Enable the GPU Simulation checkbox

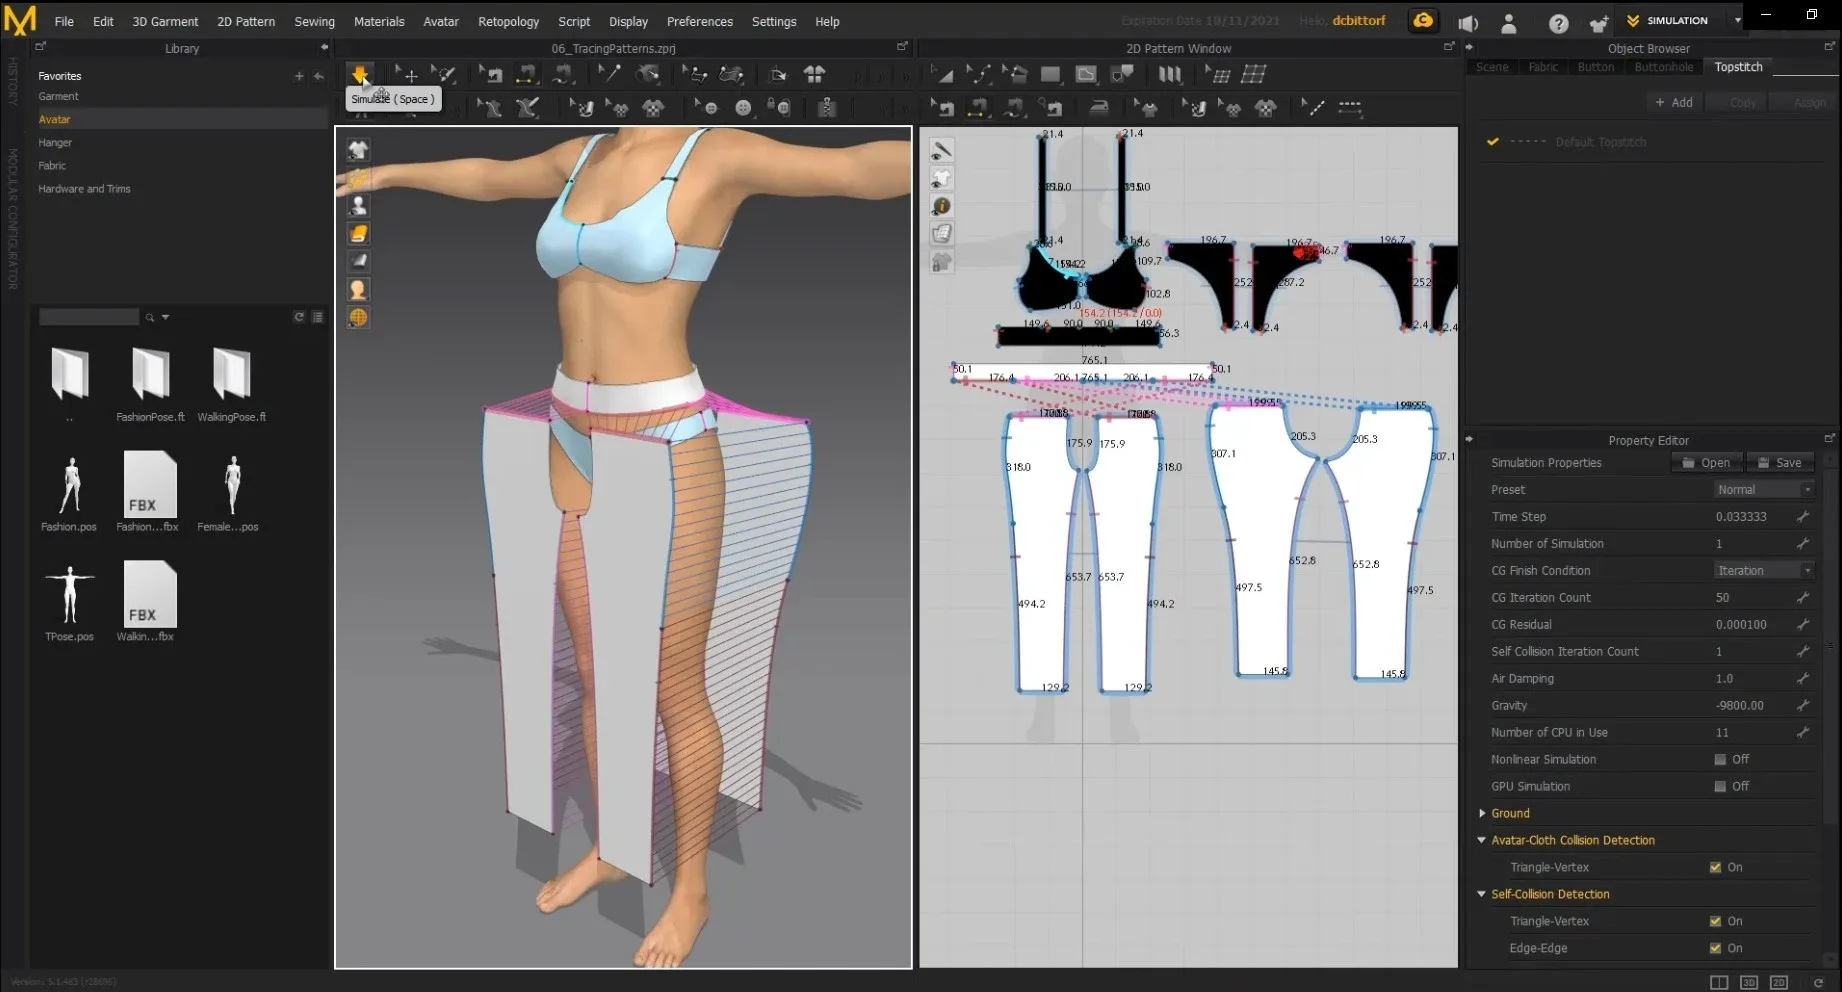coord(1720,787)
